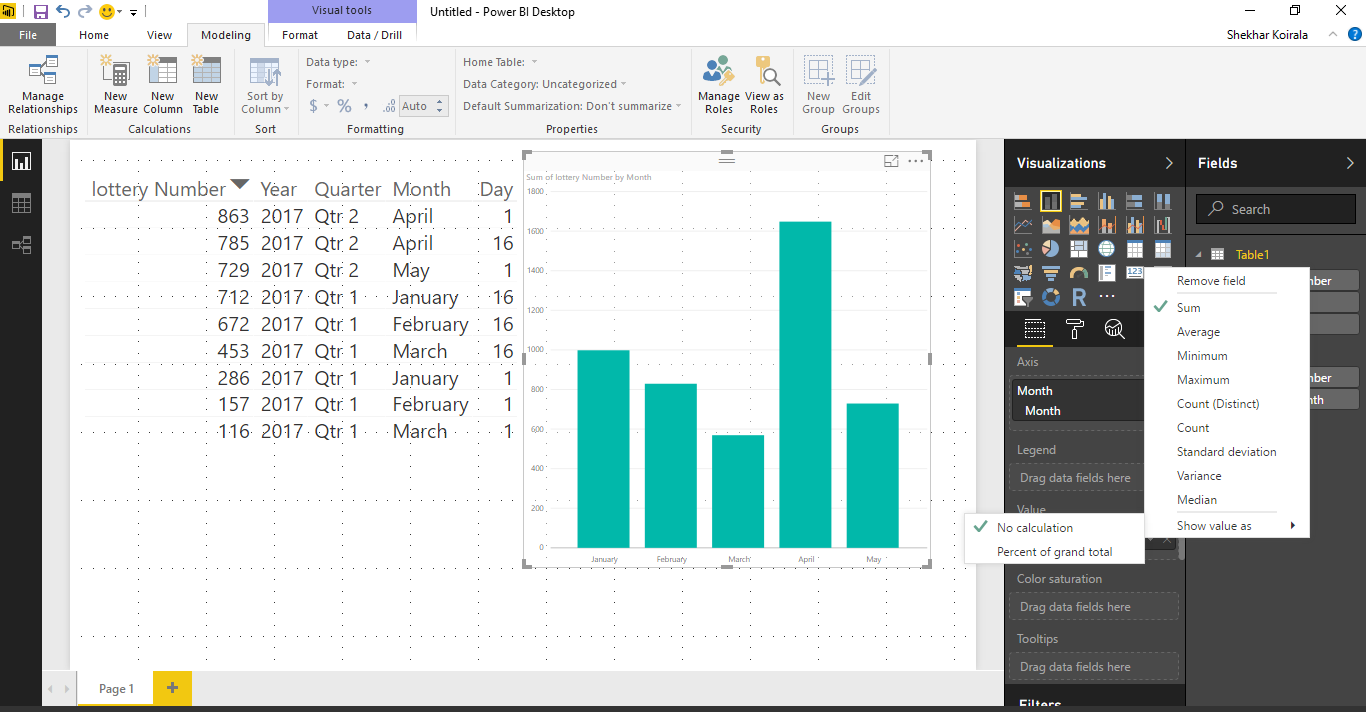
Task: Switch to the Format ribbon tab
Action: pyautogui.click(x=300, y=35)
